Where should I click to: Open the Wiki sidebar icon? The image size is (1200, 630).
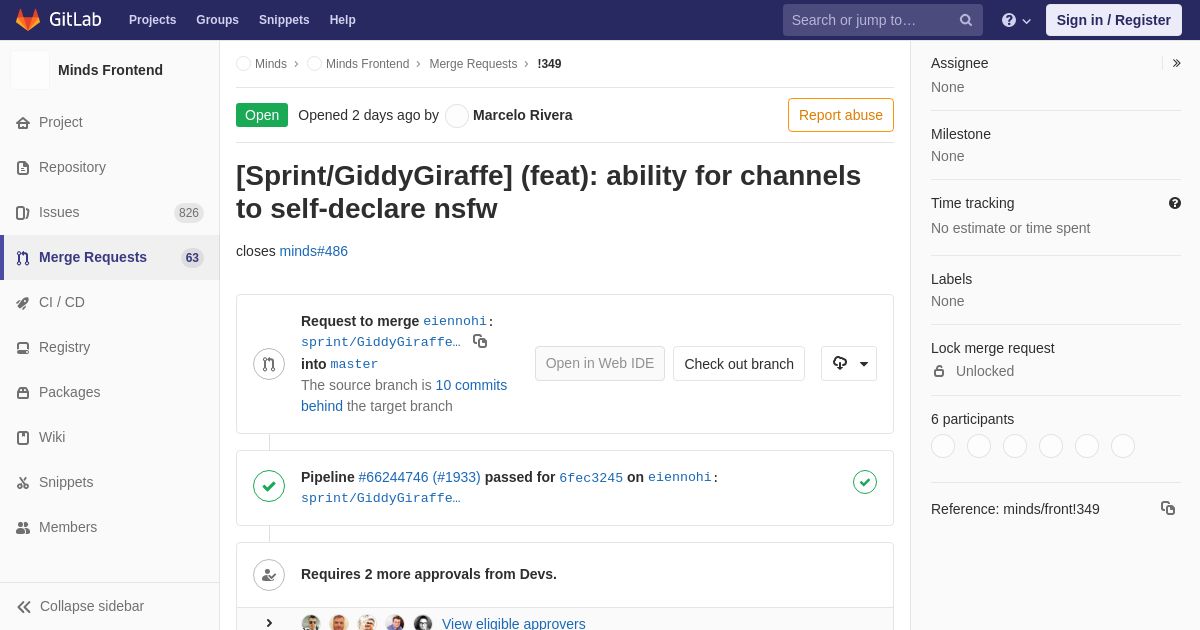[x=23, y=437]
